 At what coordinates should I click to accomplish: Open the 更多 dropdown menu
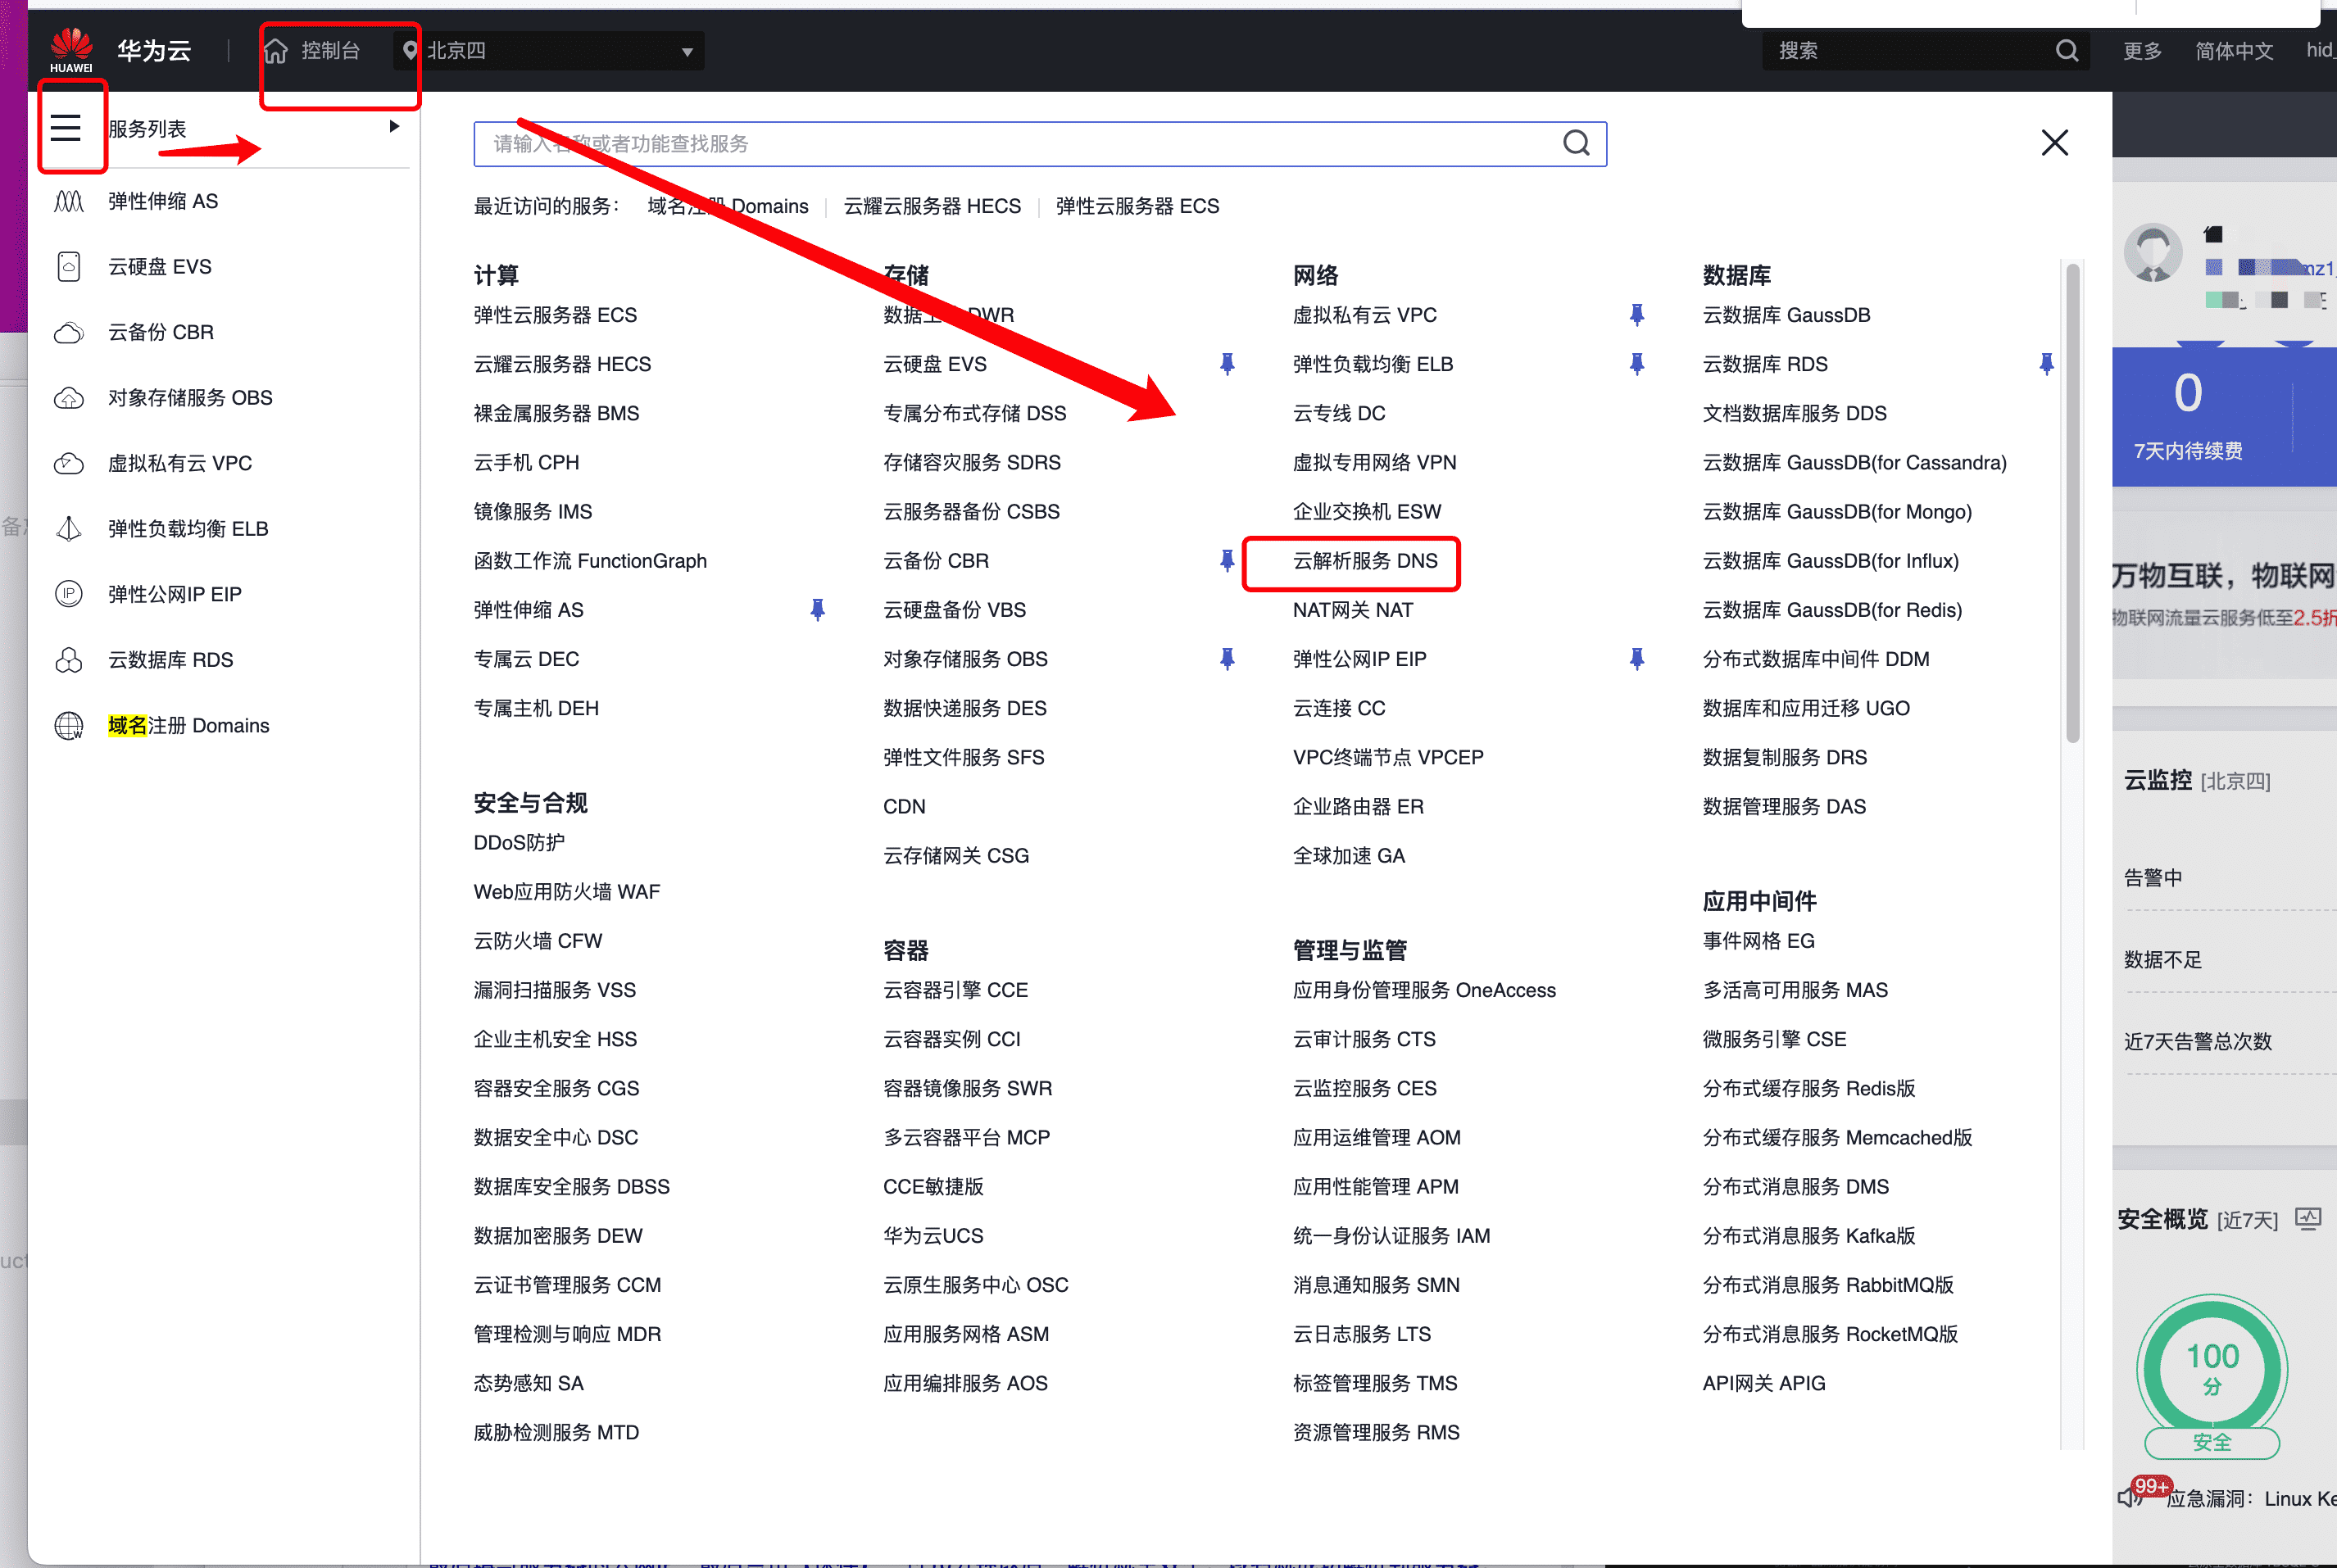click(x=2141, y=50)
